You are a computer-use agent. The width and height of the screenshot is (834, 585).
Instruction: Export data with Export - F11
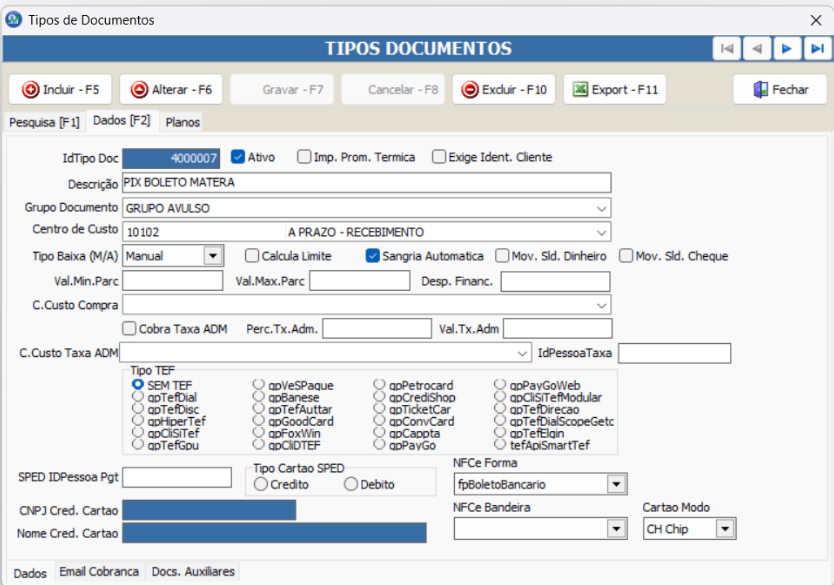[614, 89]
